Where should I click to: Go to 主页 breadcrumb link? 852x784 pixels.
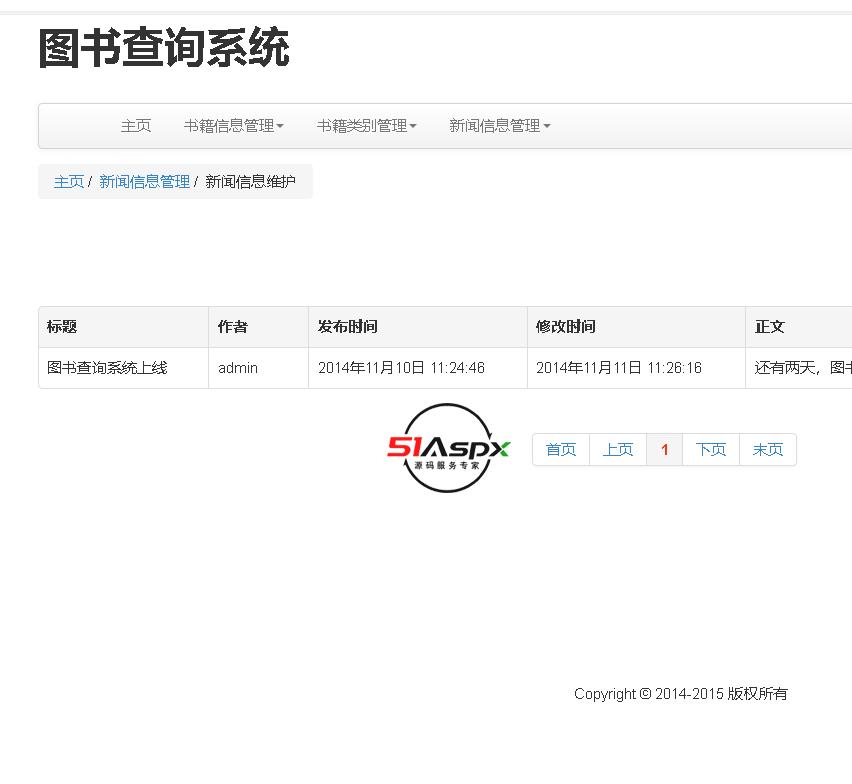pos(69,181)
